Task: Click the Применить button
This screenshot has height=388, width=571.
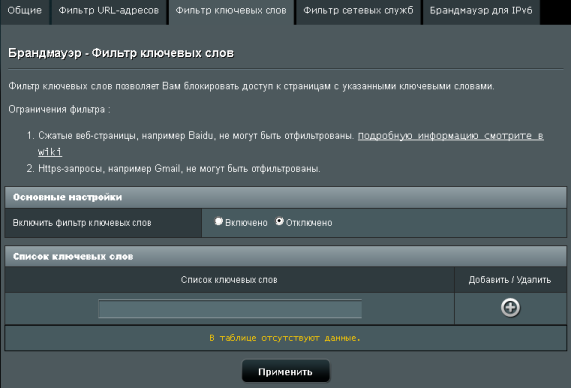Action: pyautogui.click(x=286, y=372)
